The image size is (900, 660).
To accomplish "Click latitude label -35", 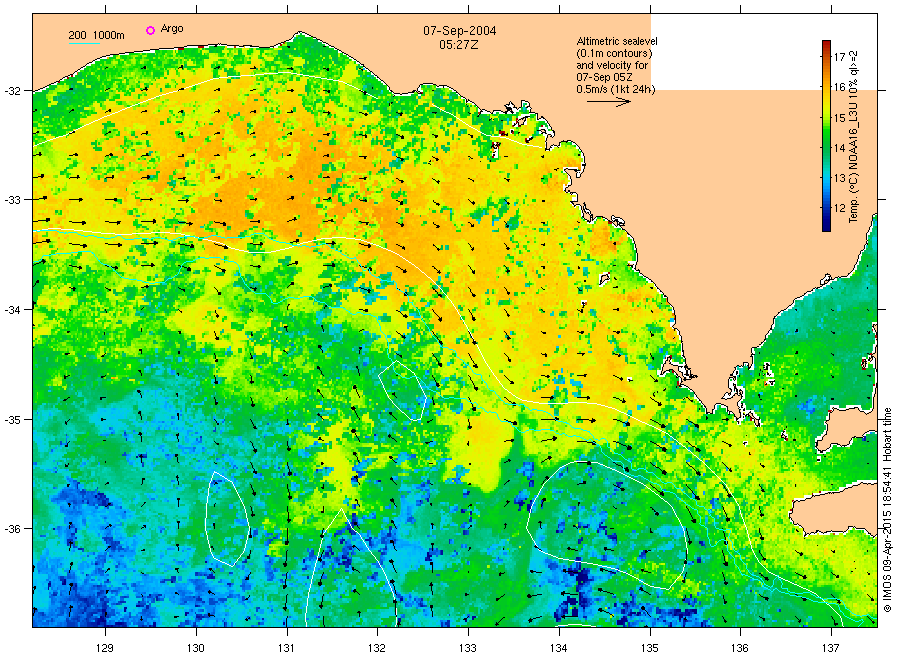I will [x=13, y=419].
